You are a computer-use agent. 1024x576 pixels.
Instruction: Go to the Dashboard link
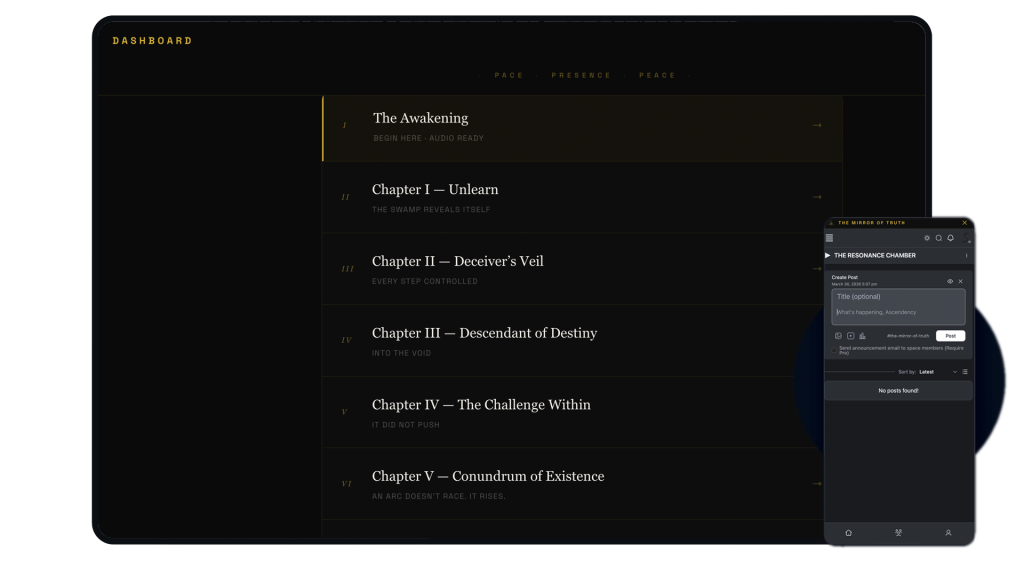tap(152, 41)
